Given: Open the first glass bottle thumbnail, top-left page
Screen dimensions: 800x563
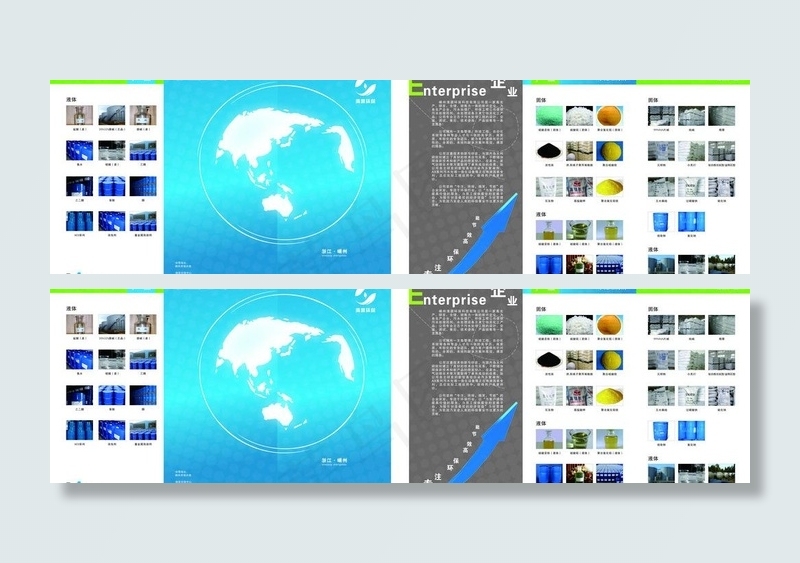Looking at the screenshot, I should [79, 116].
